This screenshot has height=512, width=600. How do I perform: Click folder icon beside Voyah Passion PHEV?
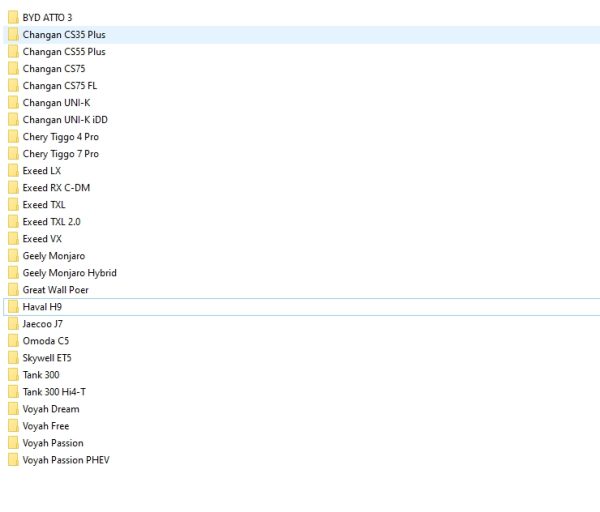coord(13,460)
